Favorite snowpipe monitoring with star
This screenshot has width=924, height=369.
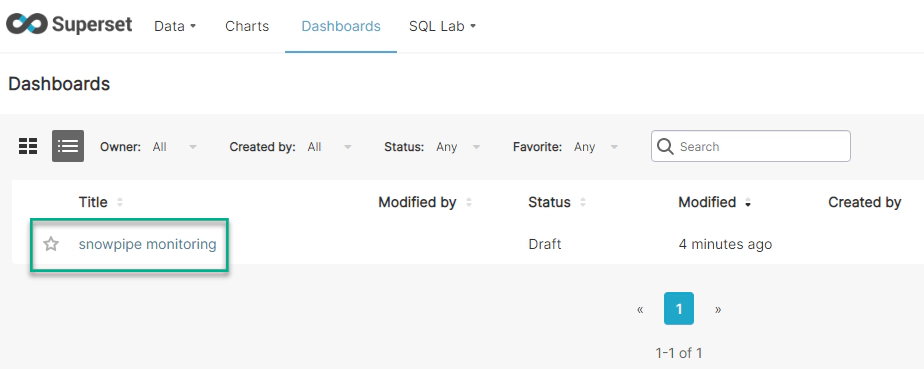(x=51, y=243)
